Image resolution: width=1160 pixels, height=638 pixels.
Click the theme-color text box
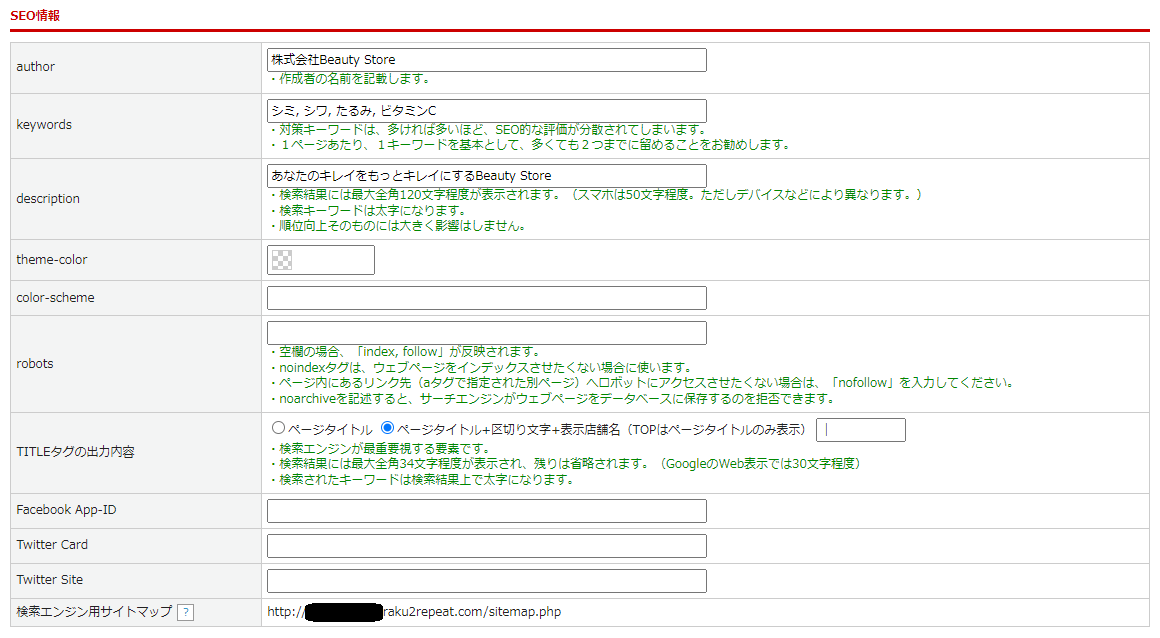(321, 260)
